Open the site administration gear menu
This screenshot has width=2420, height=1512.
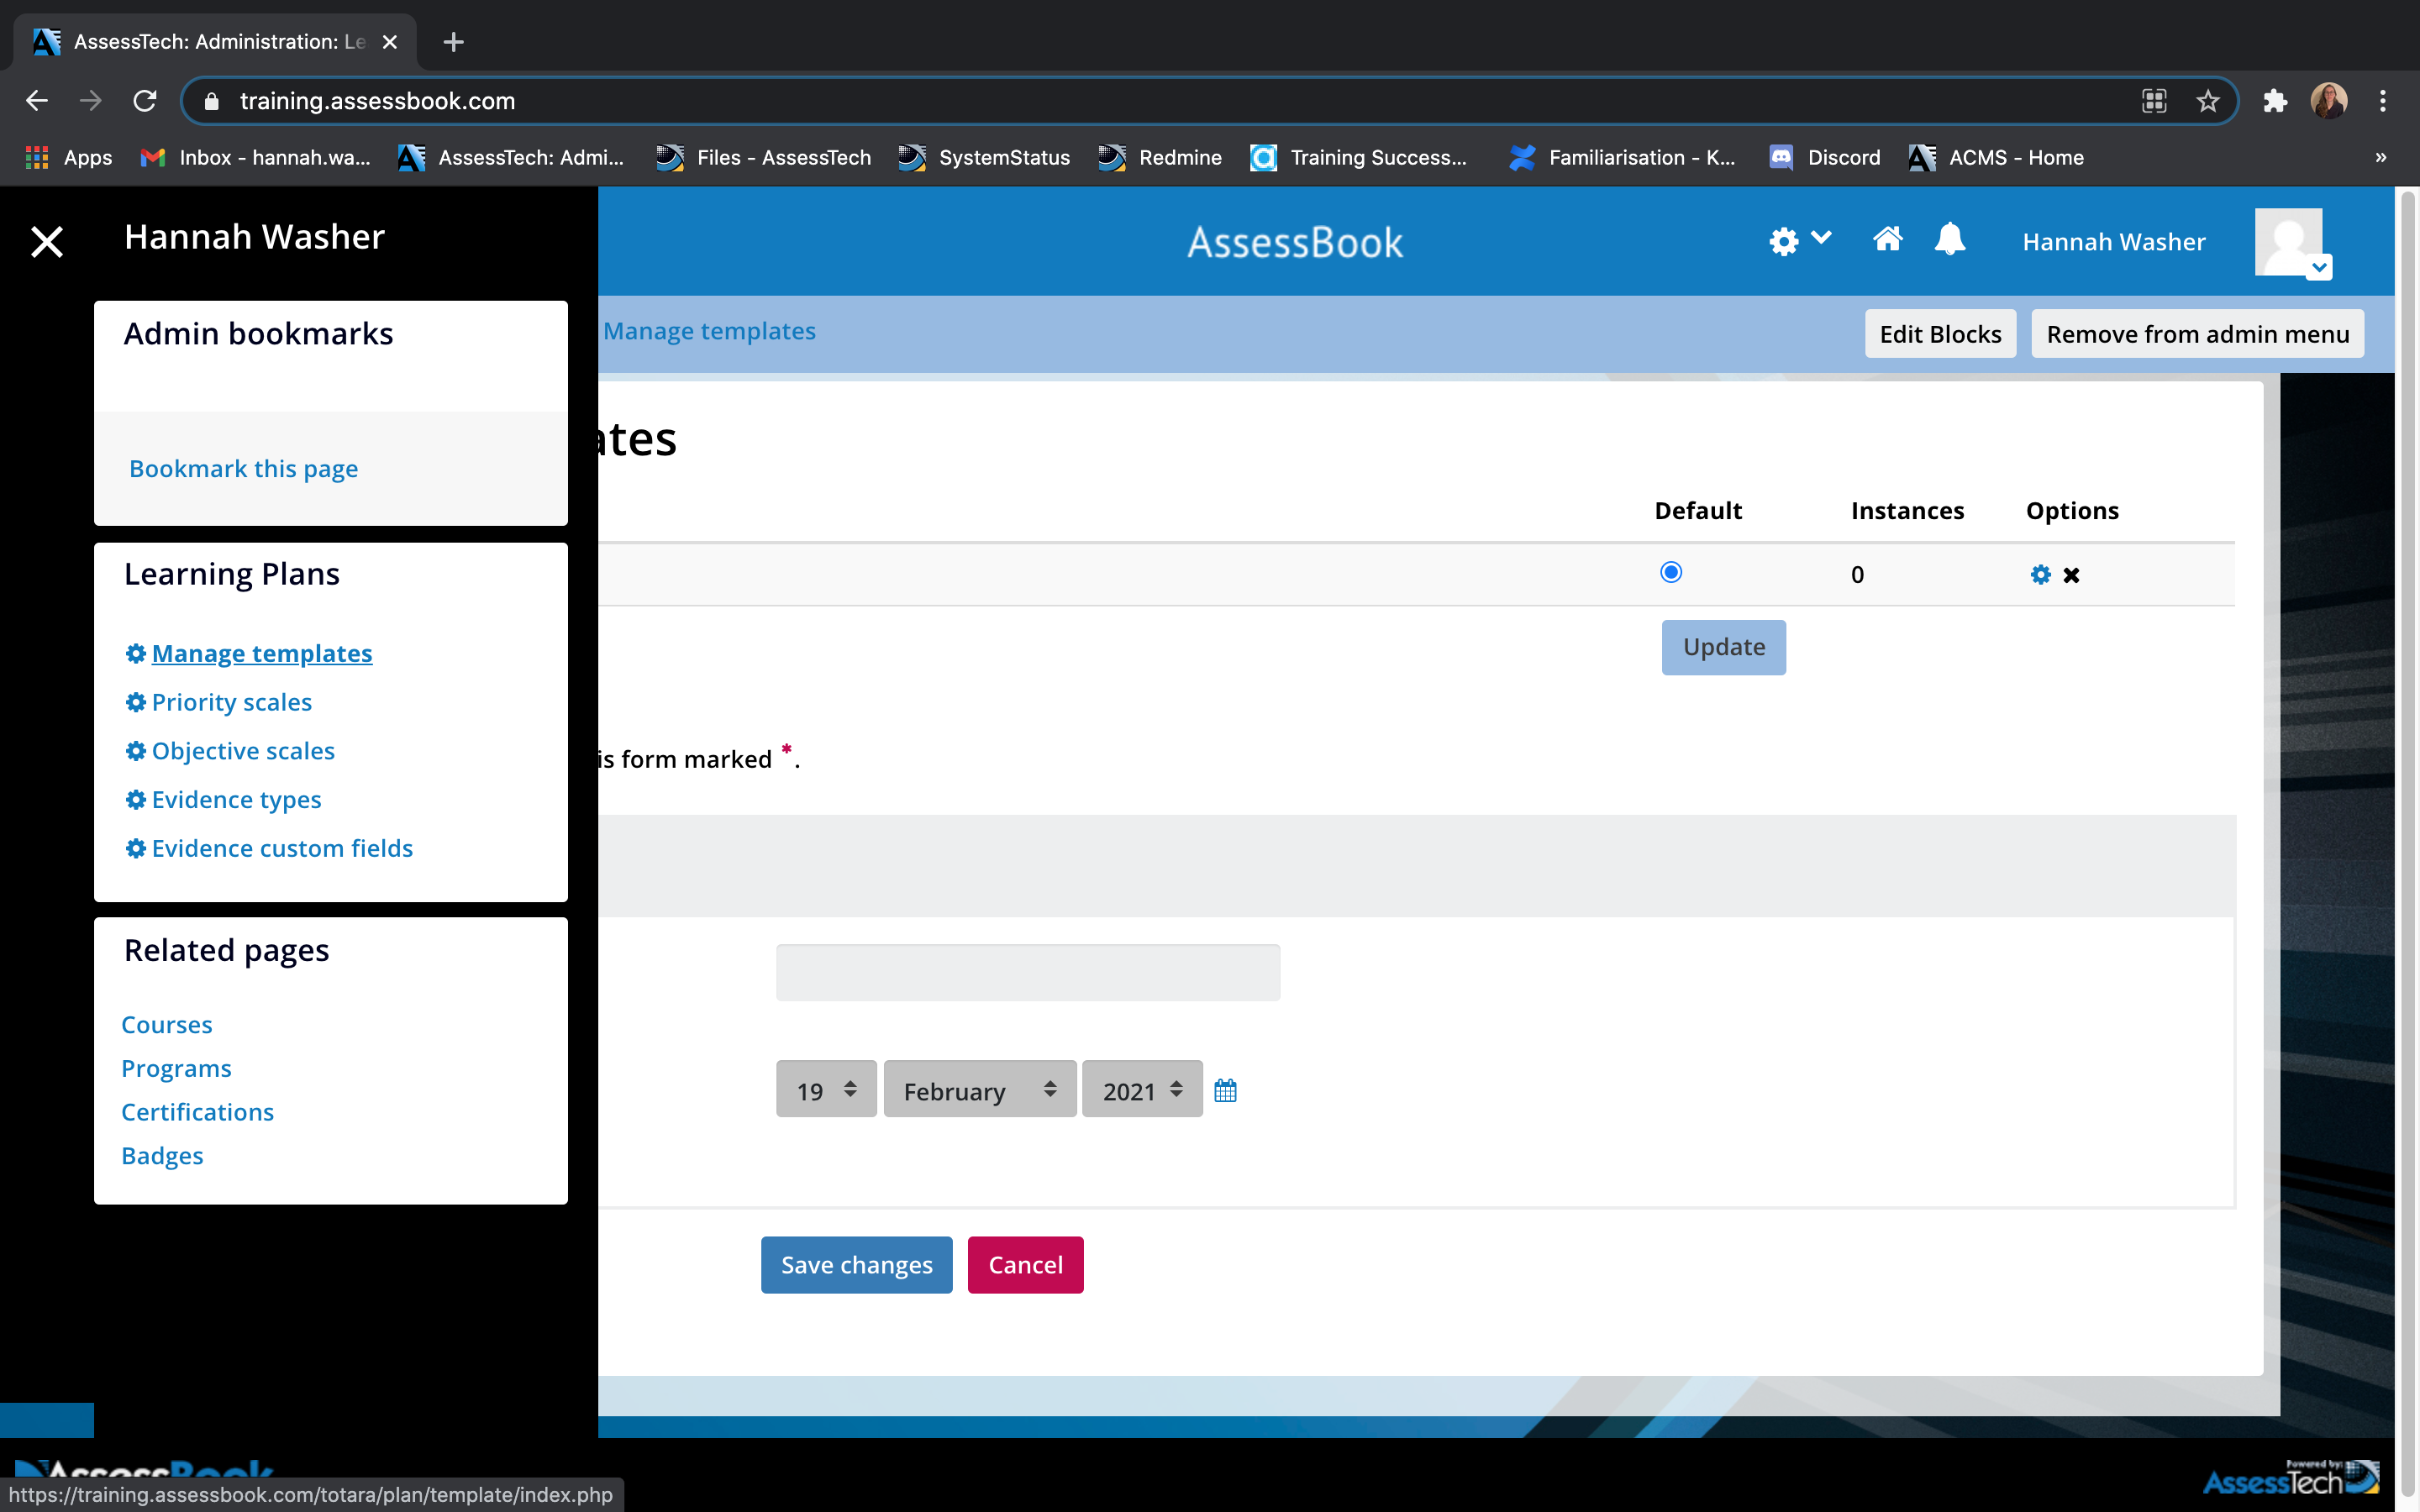click(x=1799, y=241)
